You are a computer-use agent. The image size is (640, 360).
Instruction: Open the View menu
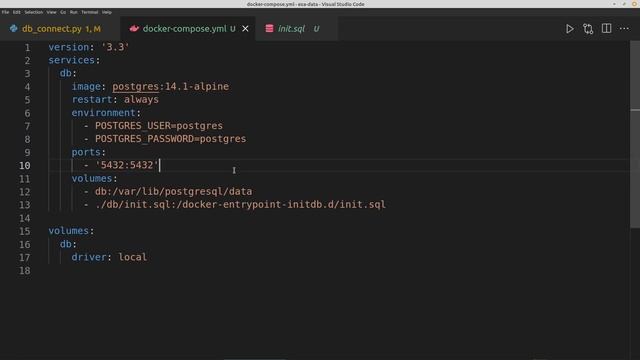pyautogui.click(x=51, y=12)
